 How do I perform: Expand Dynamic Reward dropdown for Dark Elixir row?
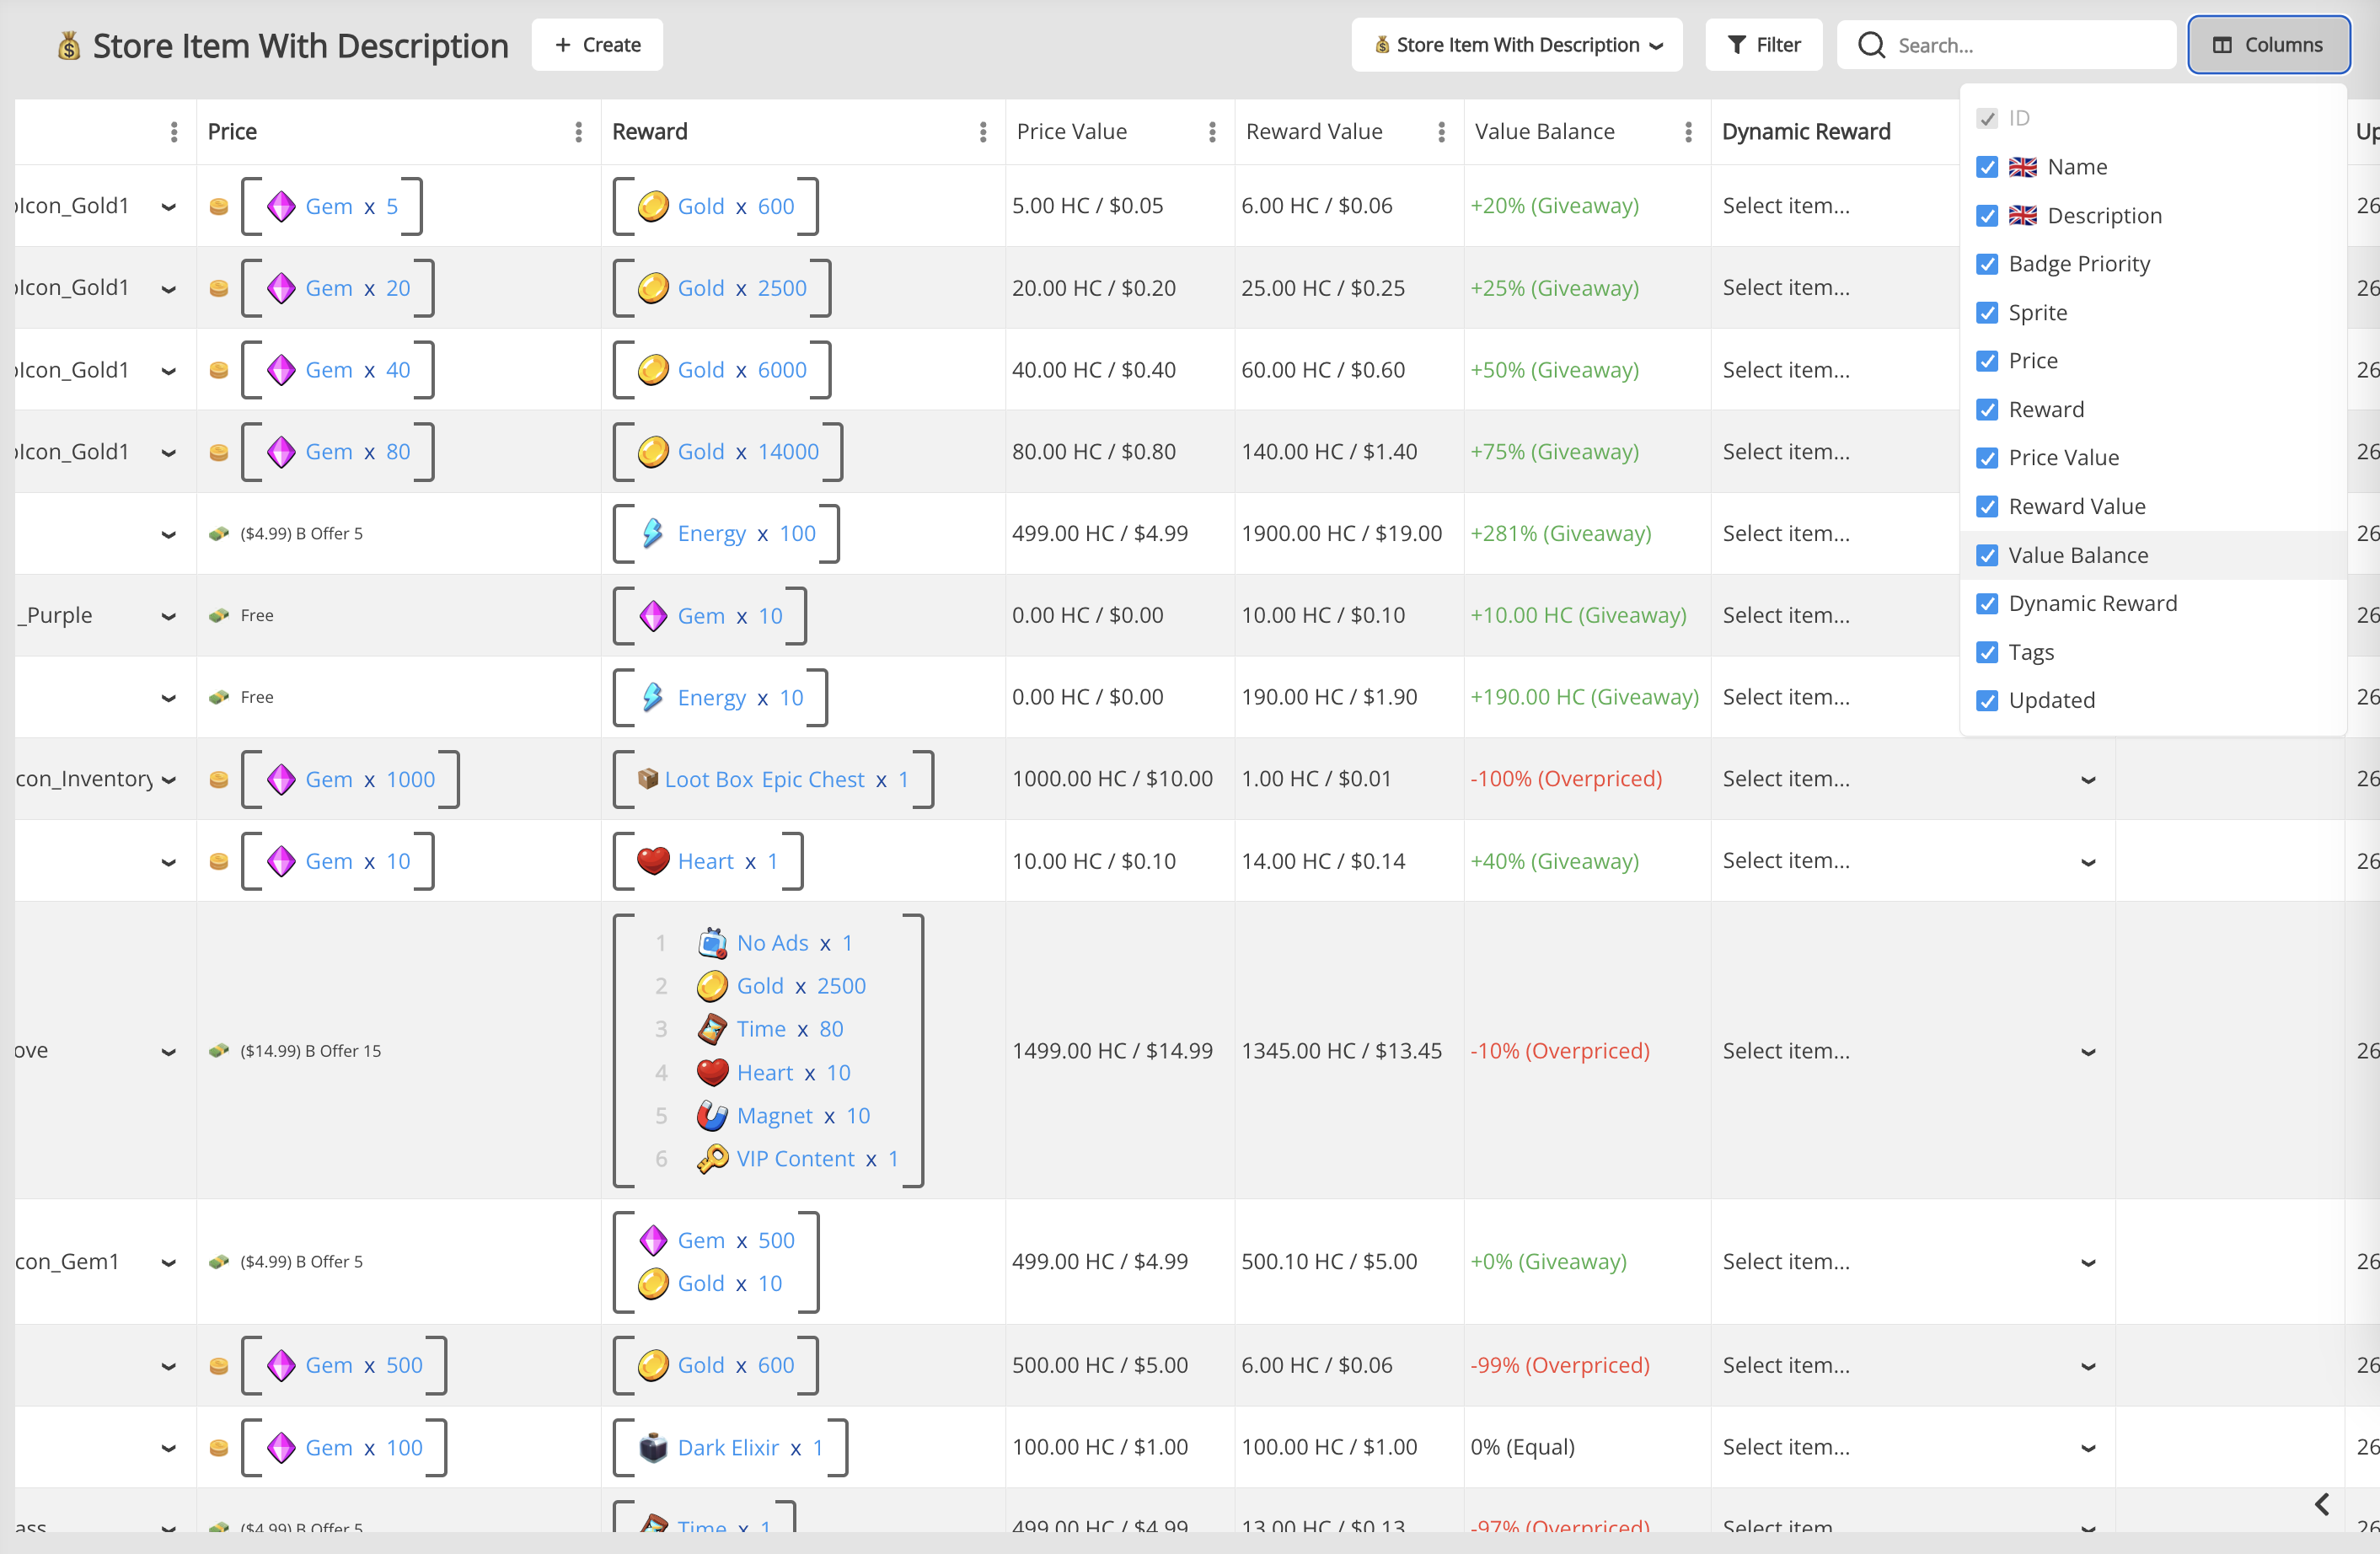(2088, 1448)
